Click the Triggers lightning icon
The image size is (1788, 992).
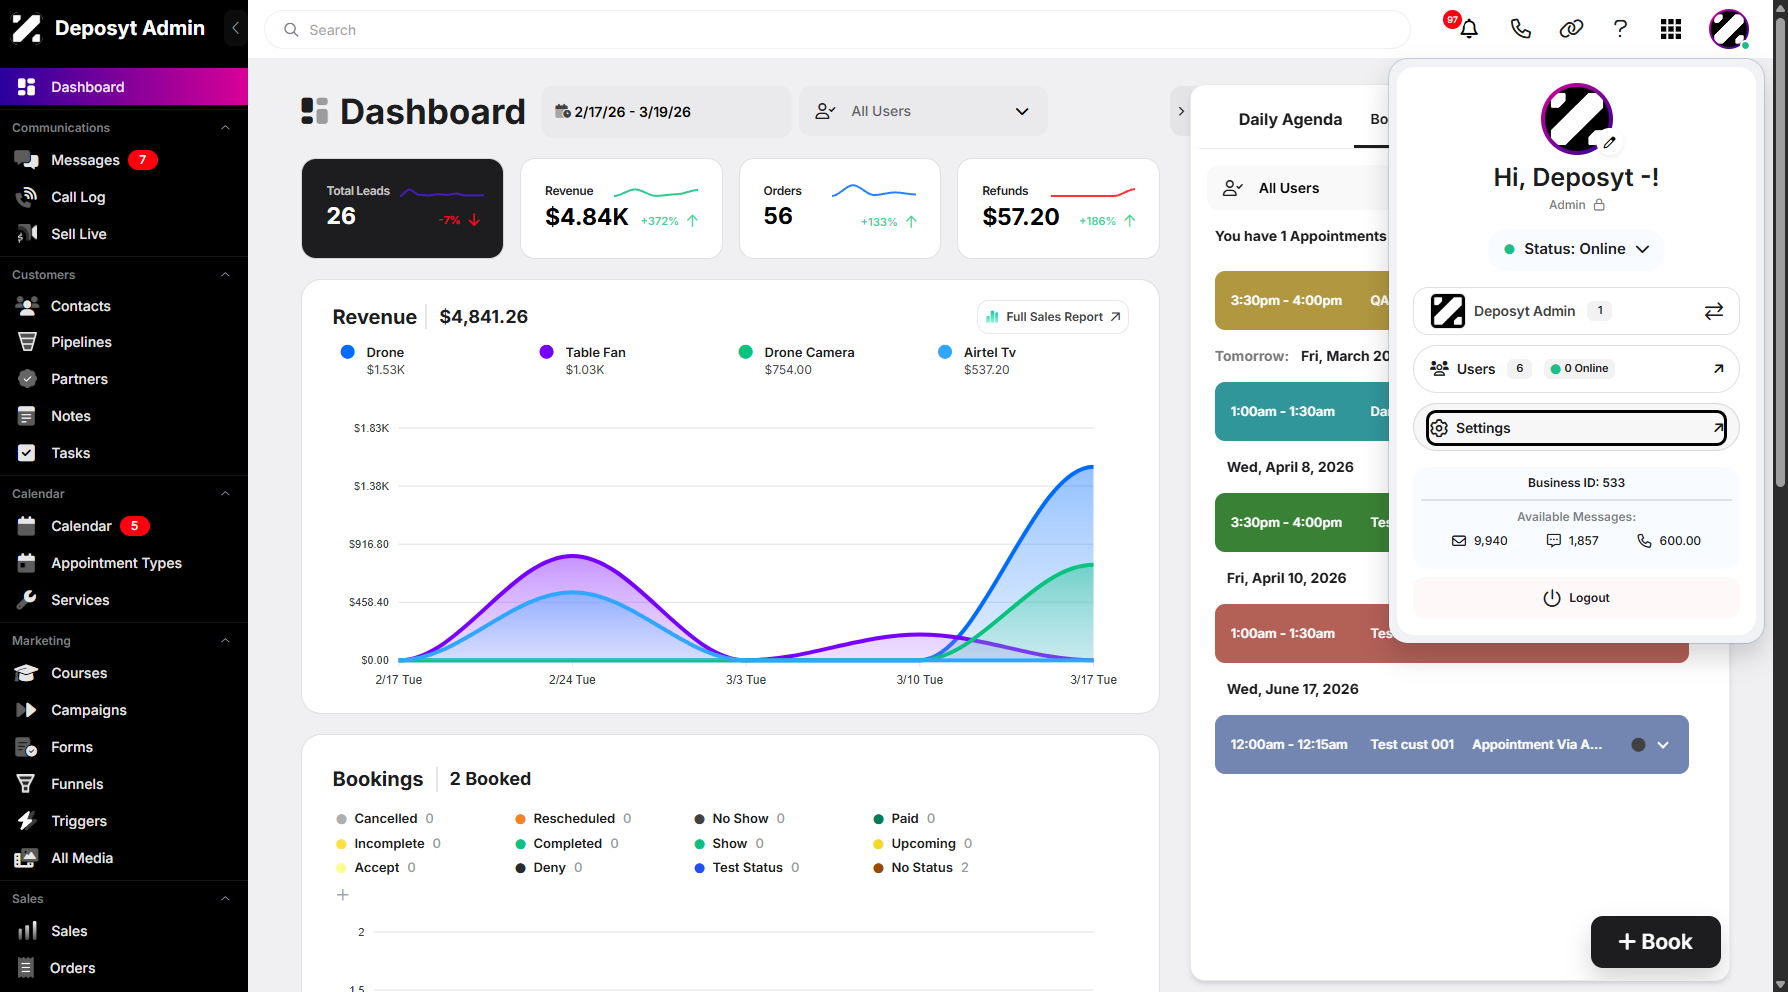tap(27, 821)
